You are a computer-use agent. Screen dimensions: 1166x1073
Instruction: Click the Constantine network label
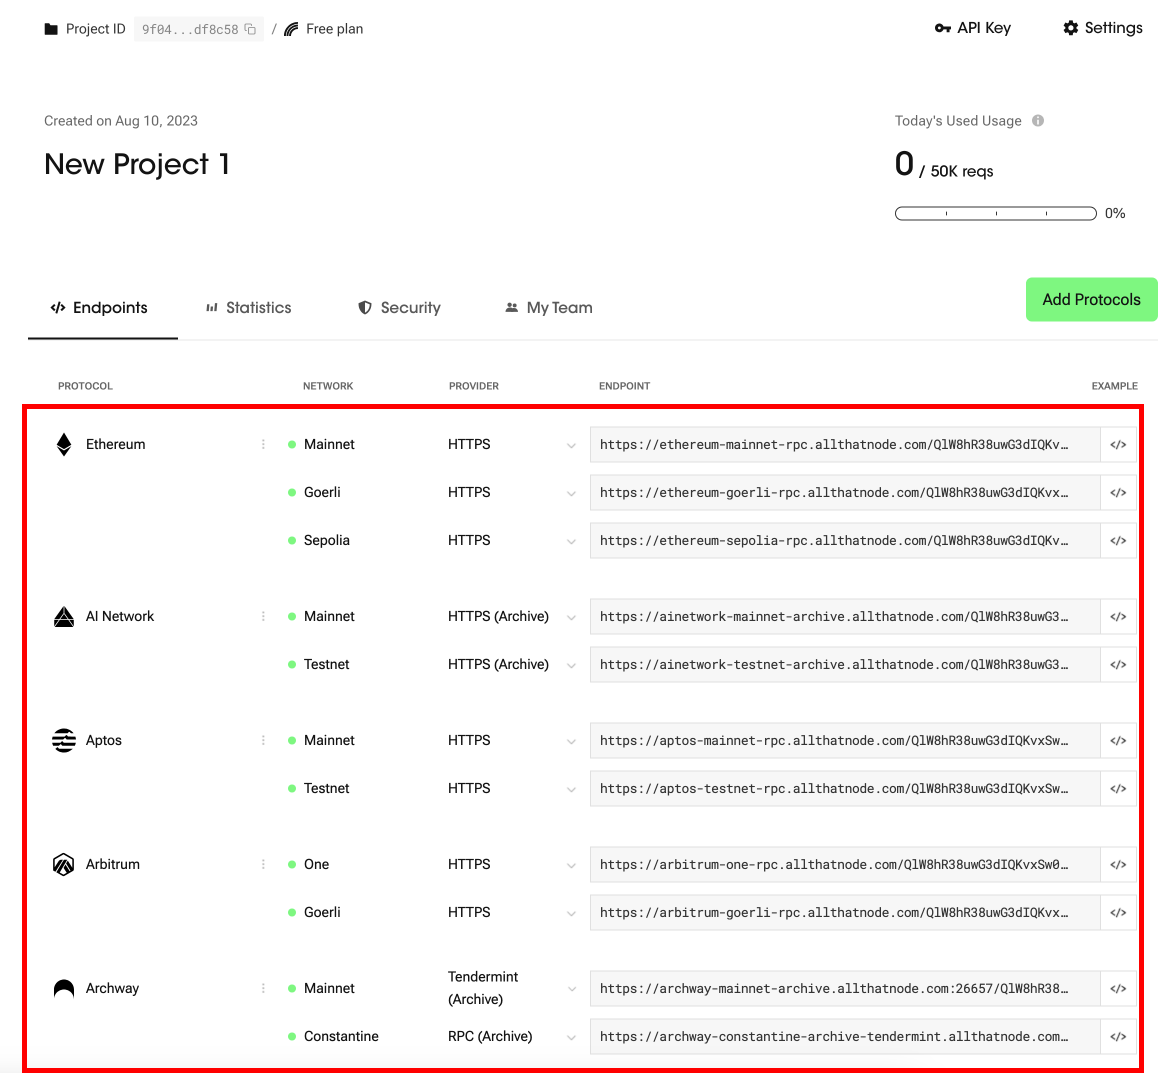tap(341, 1037)
